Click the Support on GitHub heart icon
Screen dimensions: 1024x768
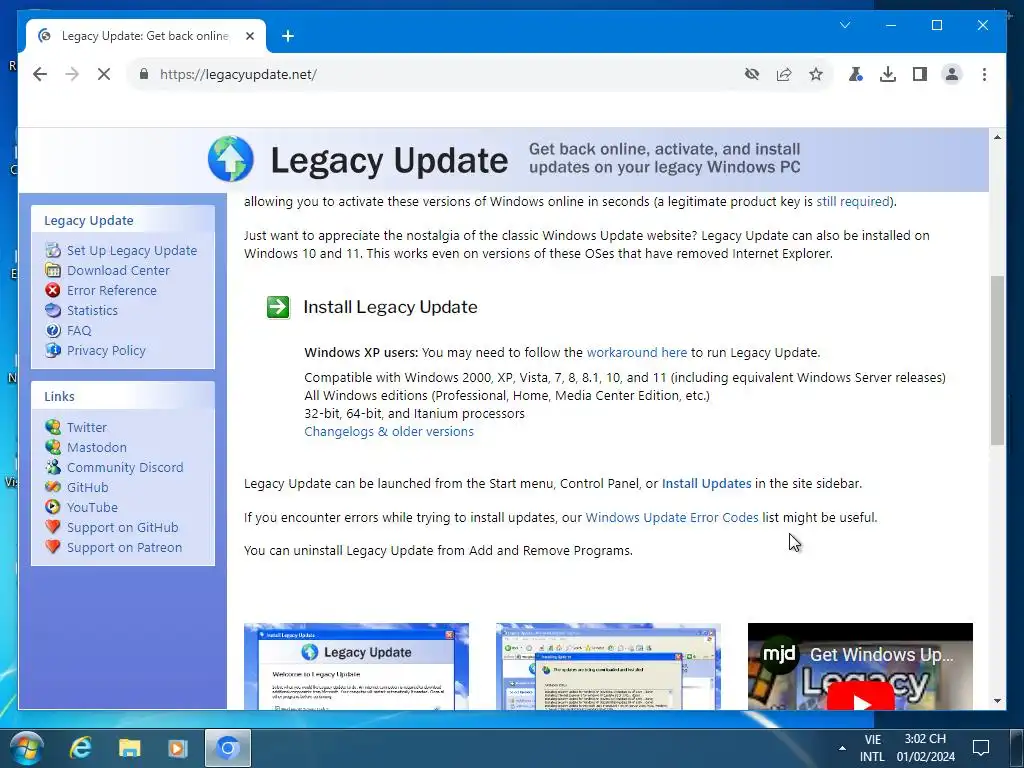click(53, 527)
